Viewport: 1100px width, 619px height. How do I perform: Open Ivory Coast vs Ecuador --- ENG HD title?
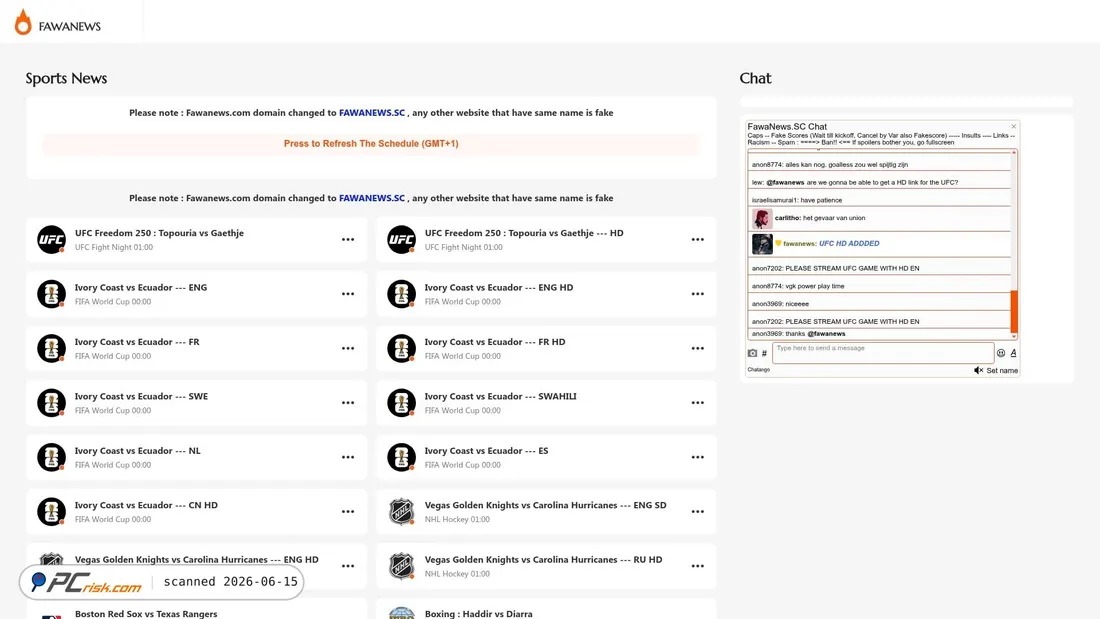499,287
